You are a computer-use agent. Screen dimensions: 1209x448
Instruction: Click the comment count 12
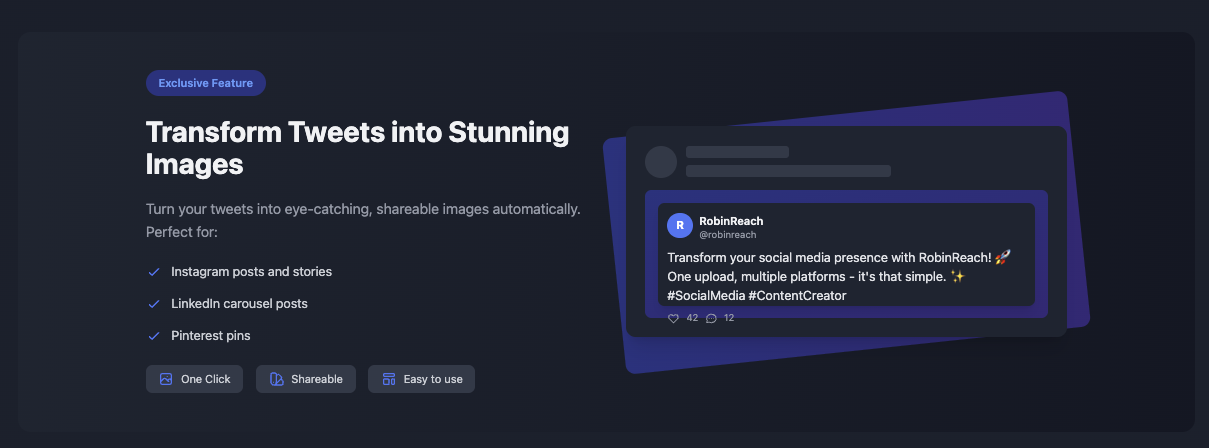[729, 318]
